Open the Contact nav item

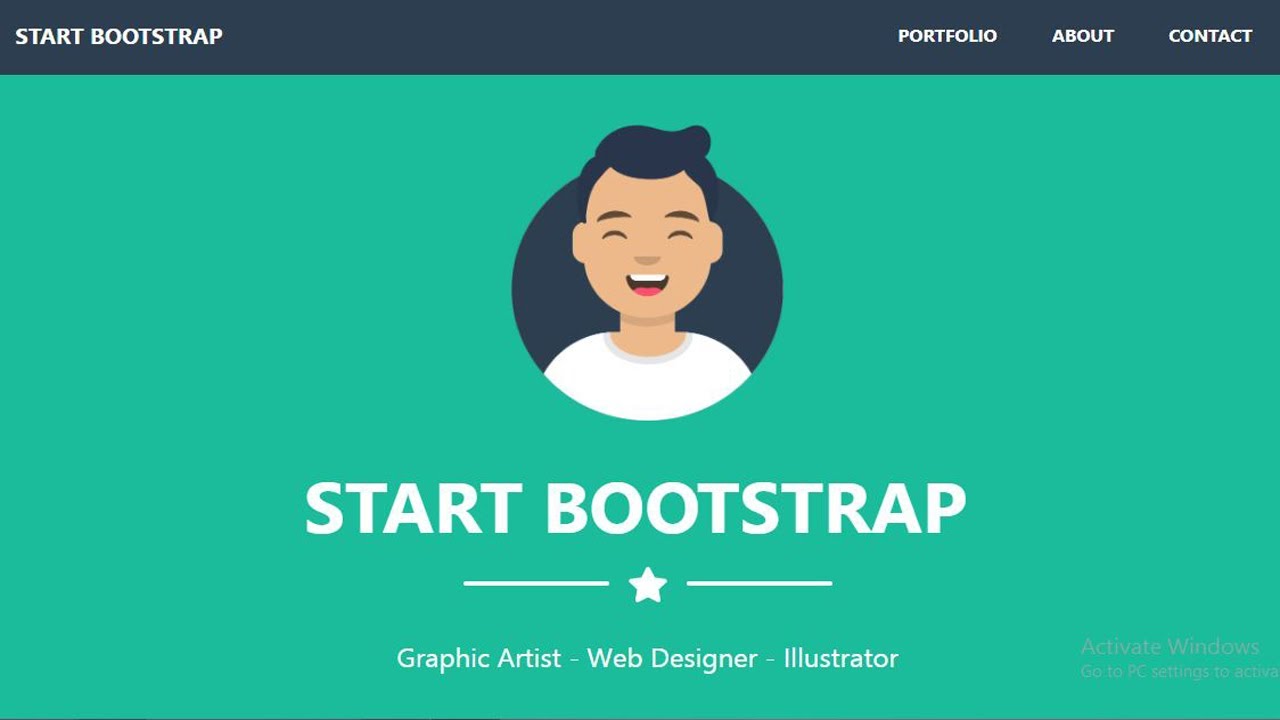click(1210, 36)
